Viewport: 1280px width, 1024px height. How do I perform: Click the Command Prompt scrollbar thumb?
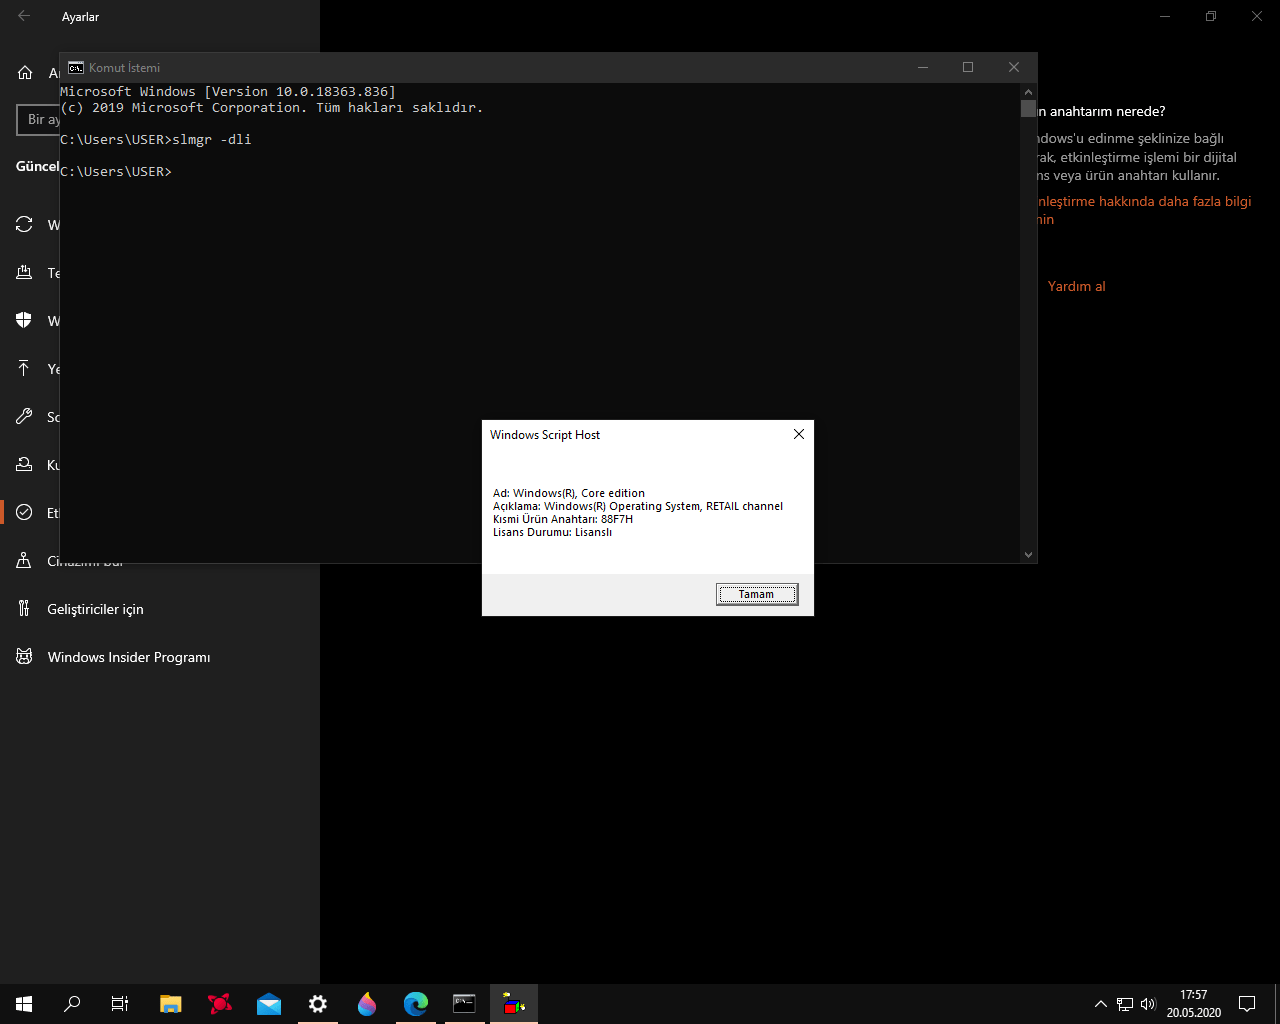pyautogui.click(x=1028, y=109)
